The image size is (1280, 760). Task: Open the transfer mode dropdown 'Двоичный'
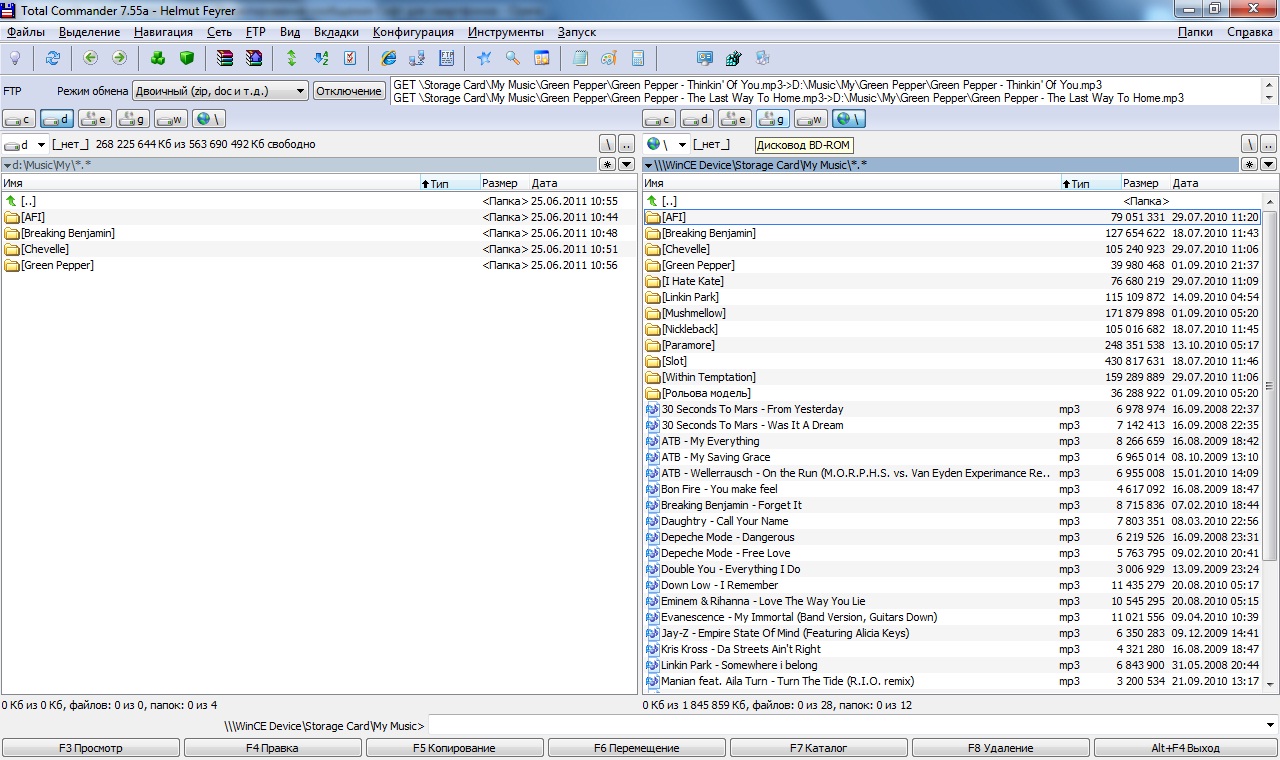(x=220, y=91)
